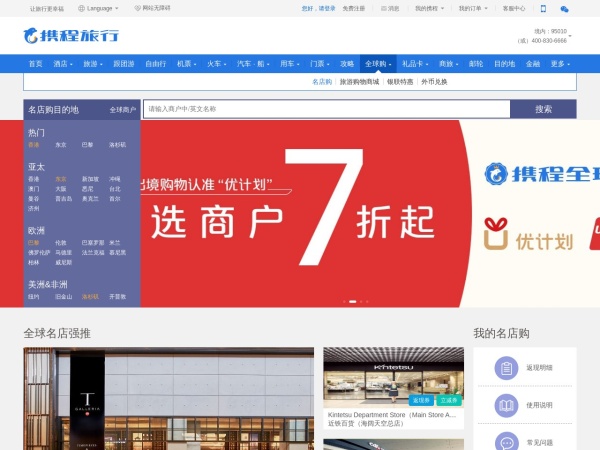Open 消息 messages in top bar
Image resolution: width=600 pixels, height=450 pixels.
[390, 8]
